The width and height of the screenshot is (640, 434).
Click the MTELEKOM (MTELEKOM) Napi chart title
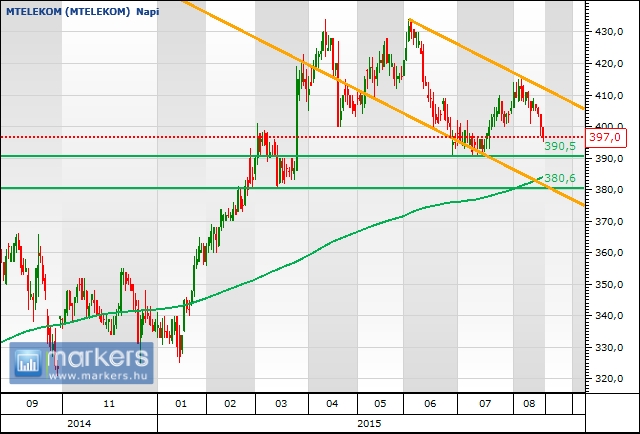point(82,11)
